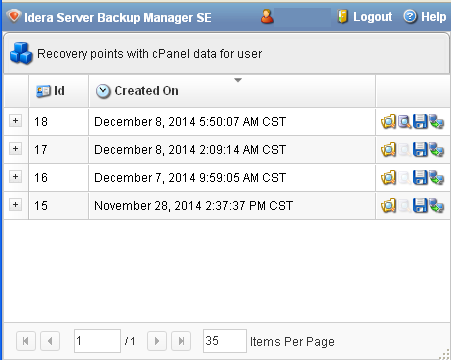This screenshot has width=451, height=360.
Task: Click the 'Items Per Page' label
Action: click(x=292, y=342)
